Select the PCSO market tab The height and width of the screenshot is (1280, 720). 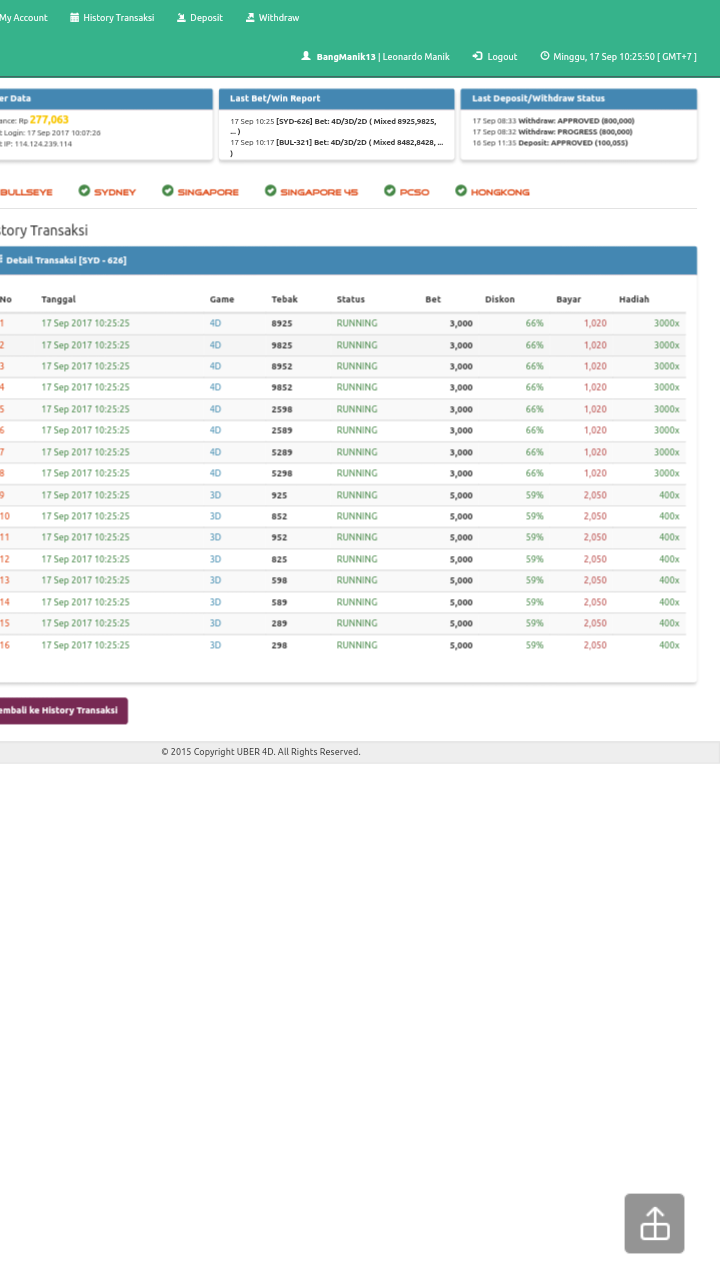[414, 192]
